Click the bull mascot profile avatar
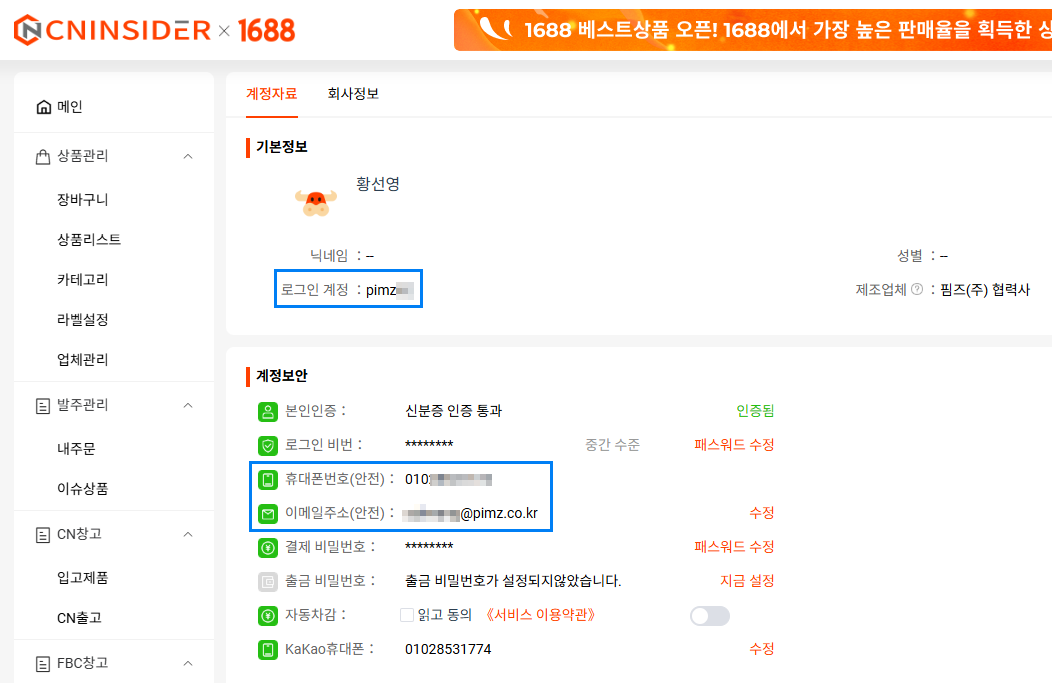This screenshot has height=683, width=1052. [316, 201]
